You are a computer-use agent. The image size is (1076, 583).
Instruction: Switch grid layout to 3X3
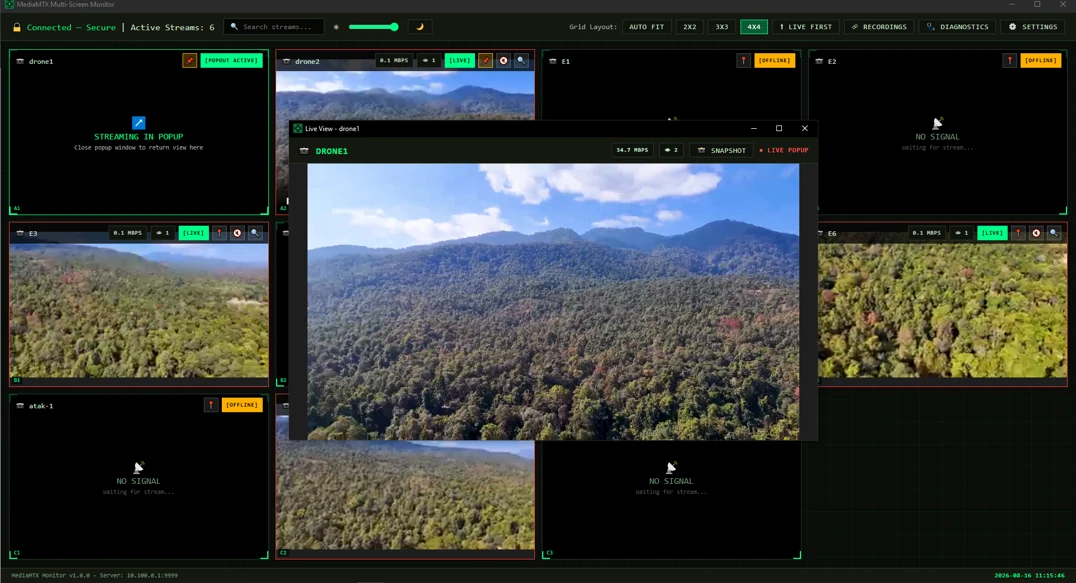[x=722, y=27]
